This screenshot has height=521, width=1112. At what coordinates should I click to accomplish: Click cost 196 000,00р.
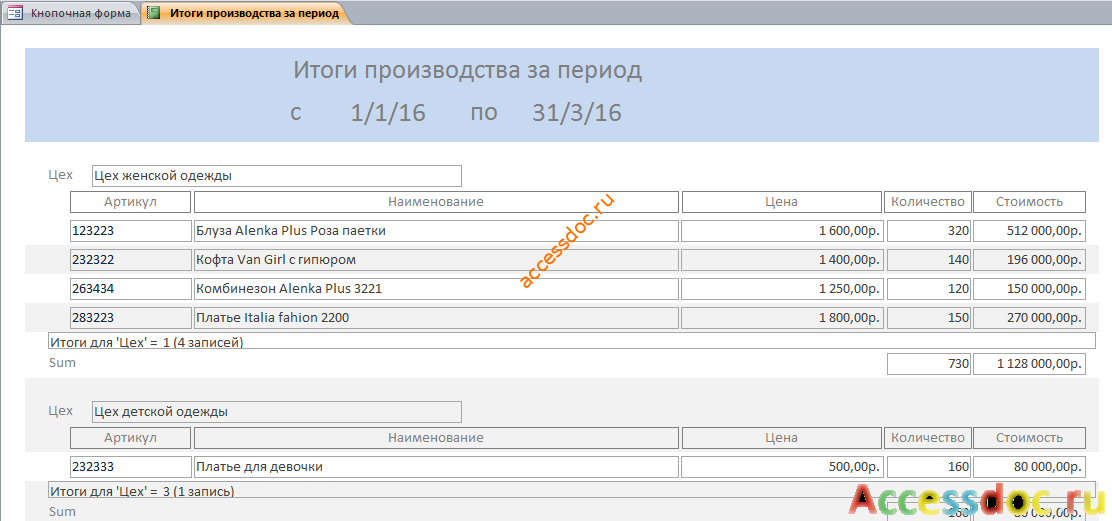click(1029, 260)
